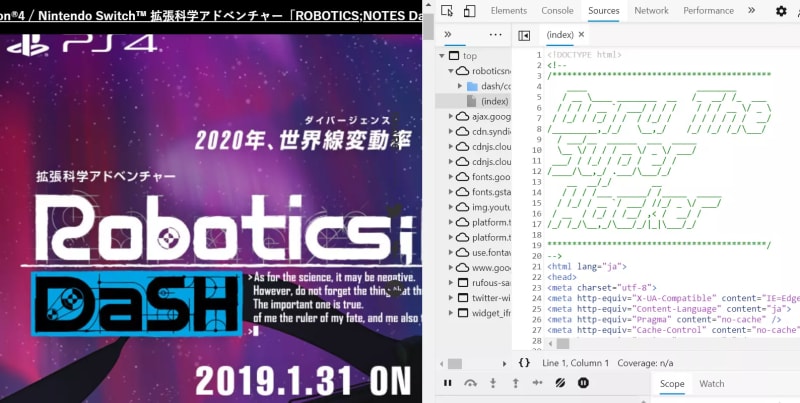Click the editor horizontal scrollbar thumb
This screenshot has width=800, height=403.
(x=563, y=343)
